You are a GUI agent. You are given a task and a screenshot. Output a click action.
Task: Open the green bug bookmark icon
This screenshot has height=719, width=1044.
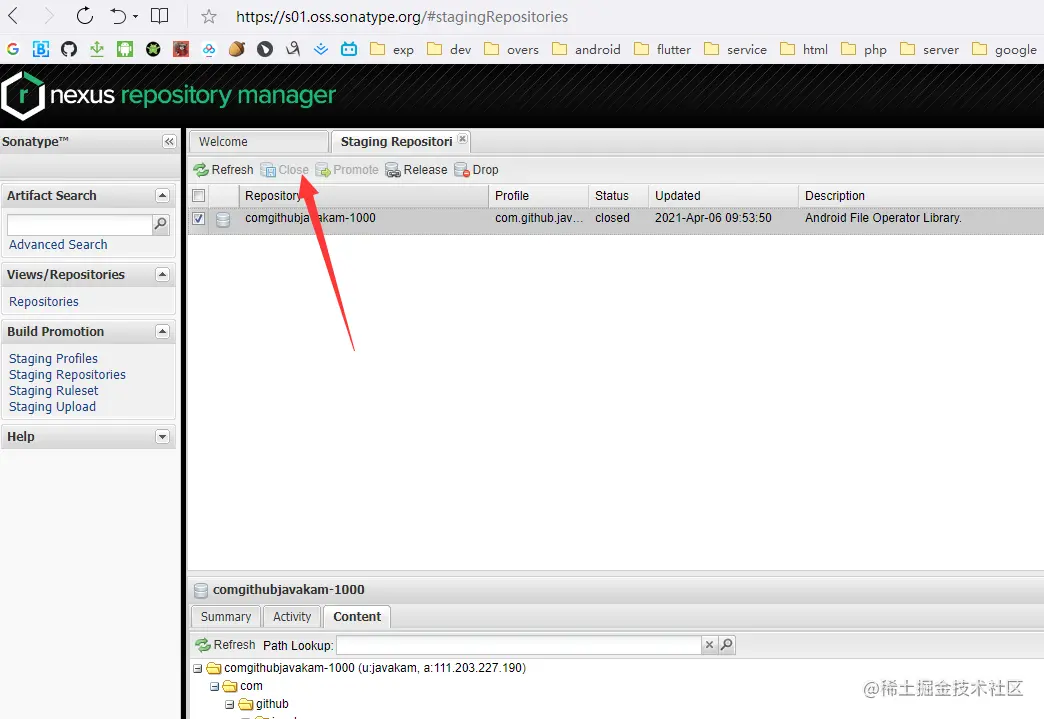[153, 49]
